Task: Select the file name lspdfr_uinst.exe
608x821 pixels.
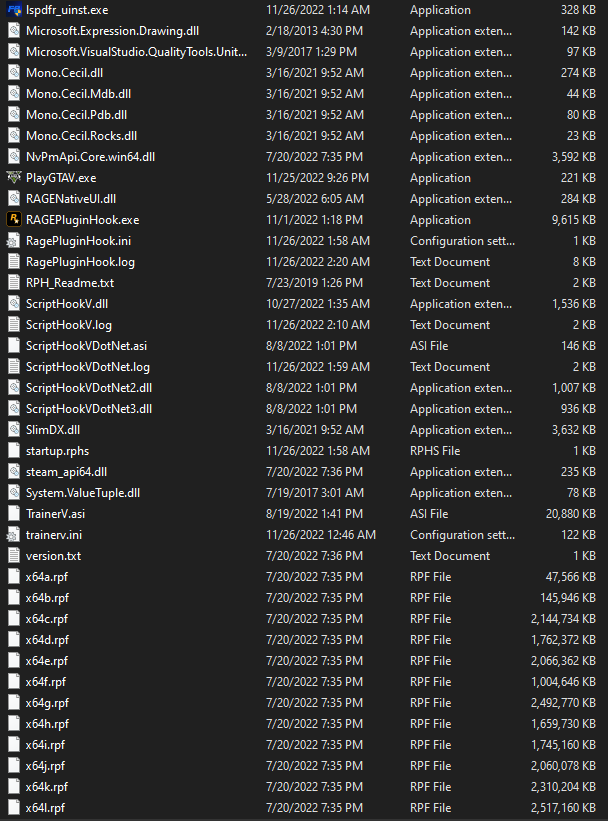Action: coord(67,10)
